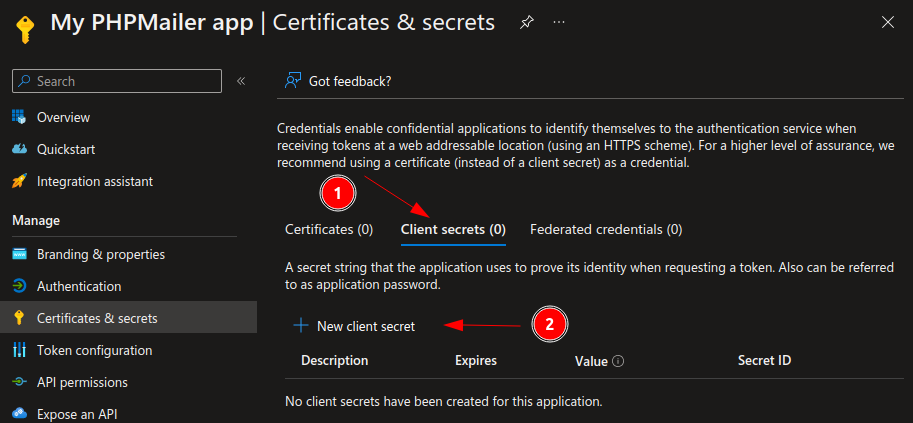913x423 pixels.
Task: Open the Quickstart menu item
Action: click(66, 149)
